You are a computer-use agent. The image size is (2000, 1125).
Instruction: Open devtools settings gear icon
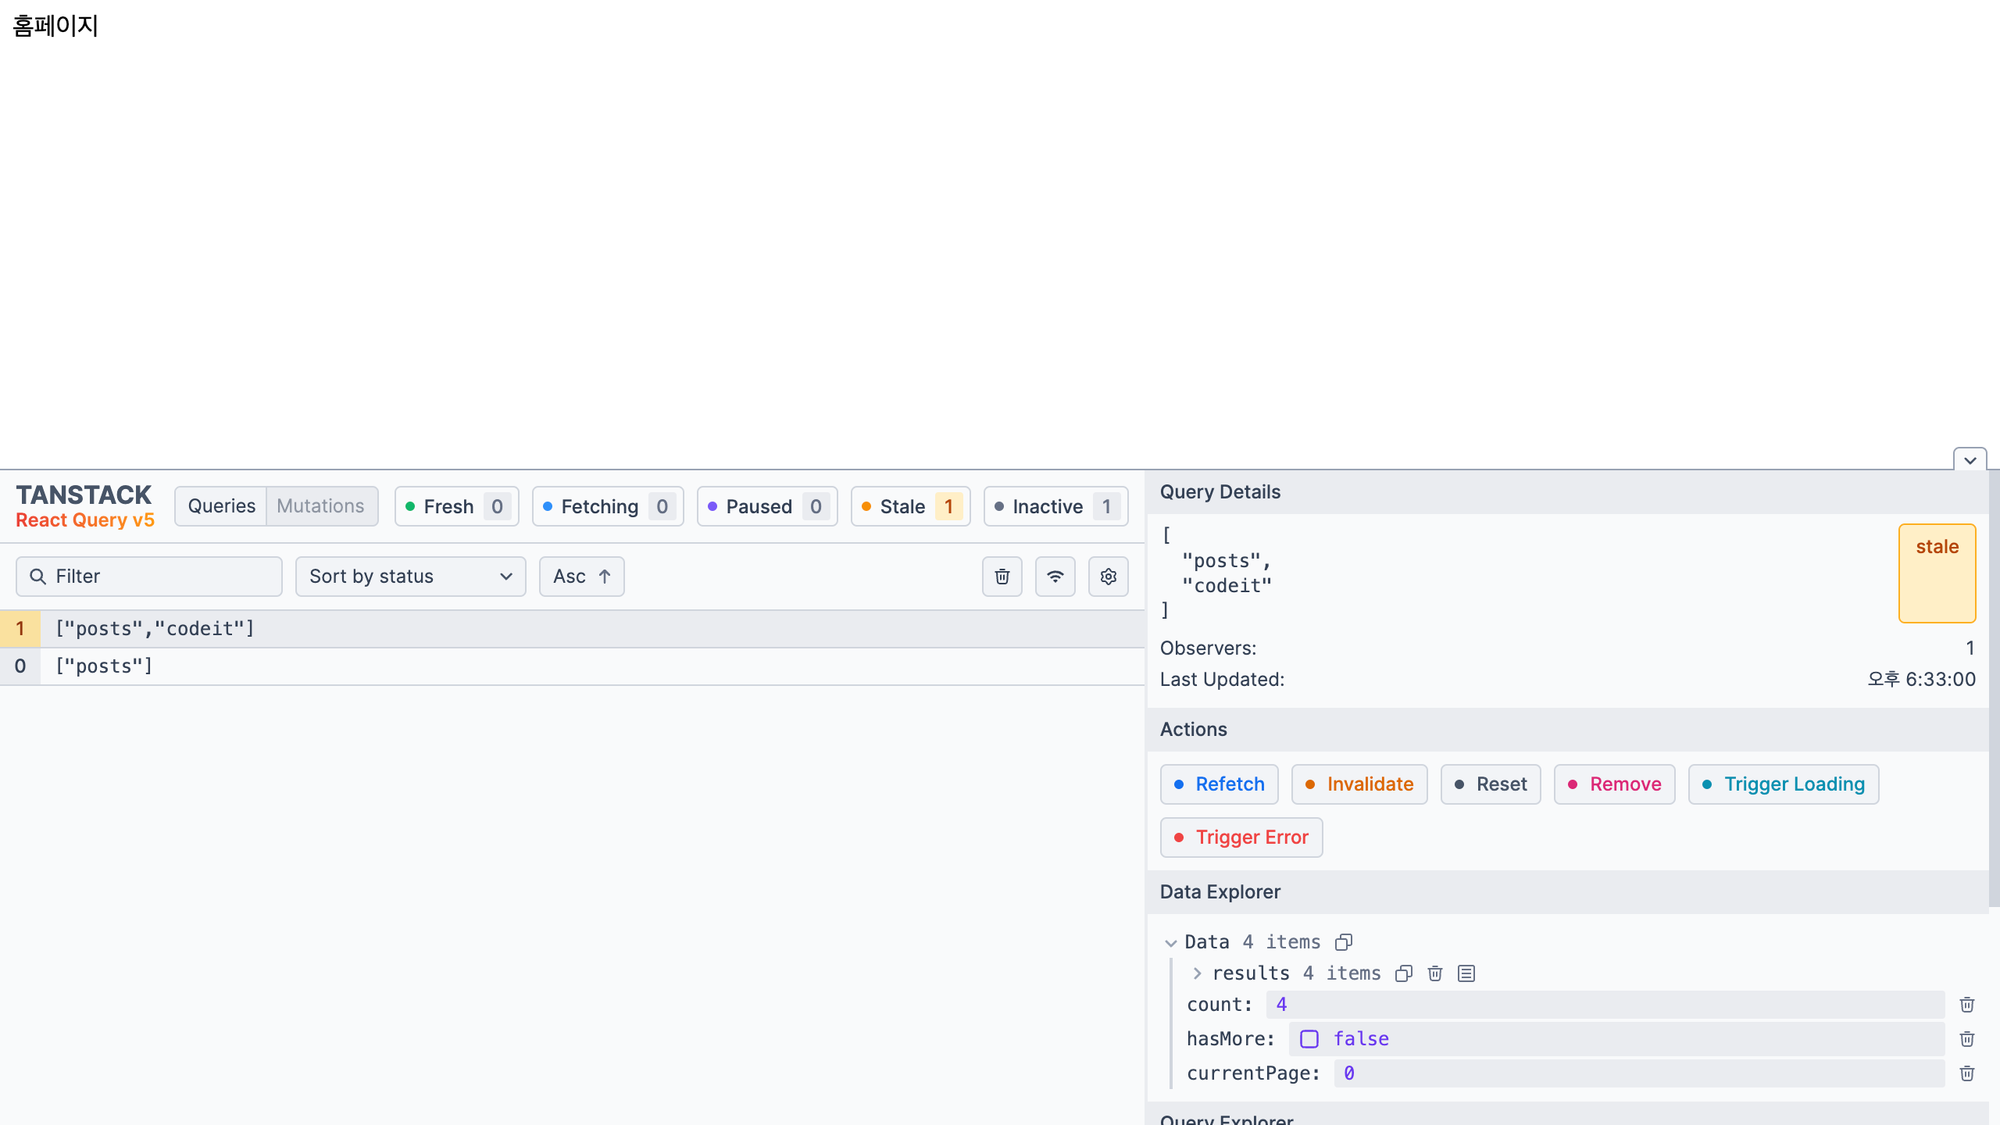pyautogui.click(x=1108, y=576)
